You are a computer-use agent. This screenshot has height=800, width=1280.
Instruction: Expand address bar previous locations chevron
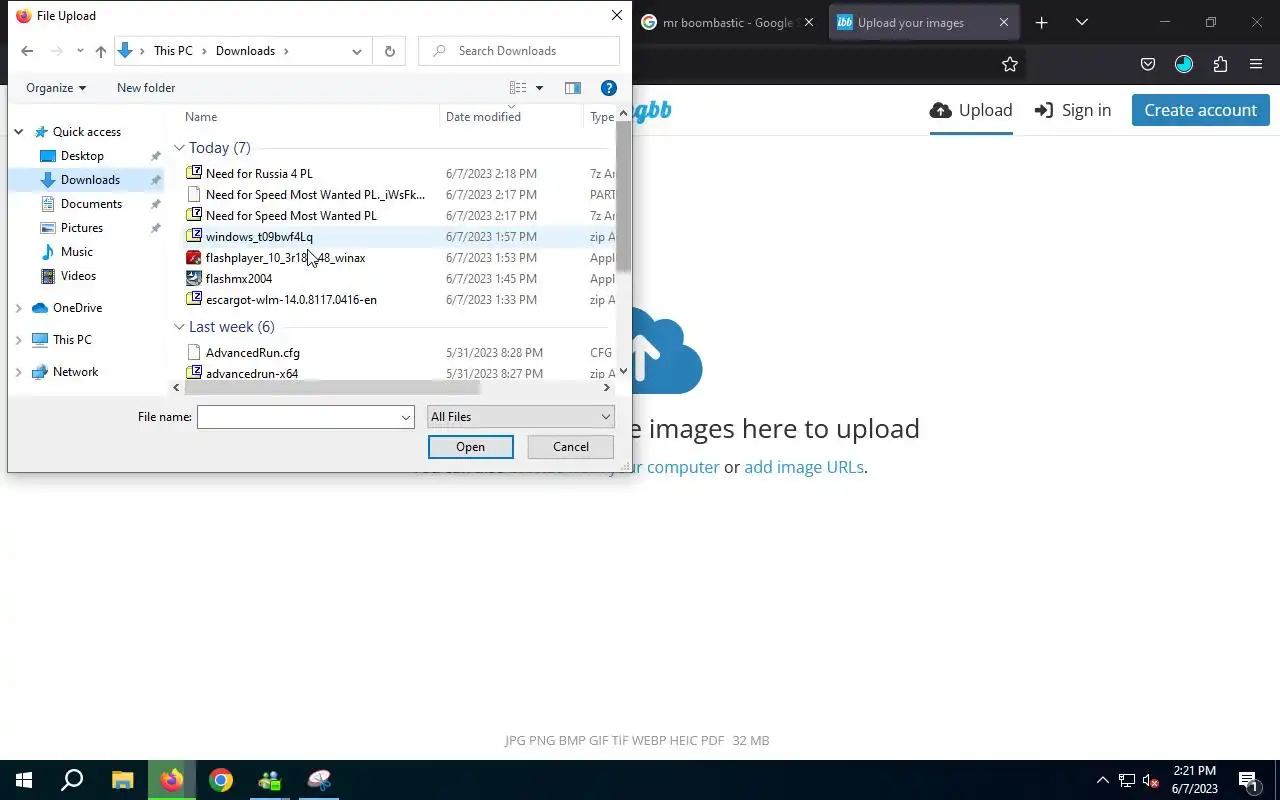coord(356,51)
